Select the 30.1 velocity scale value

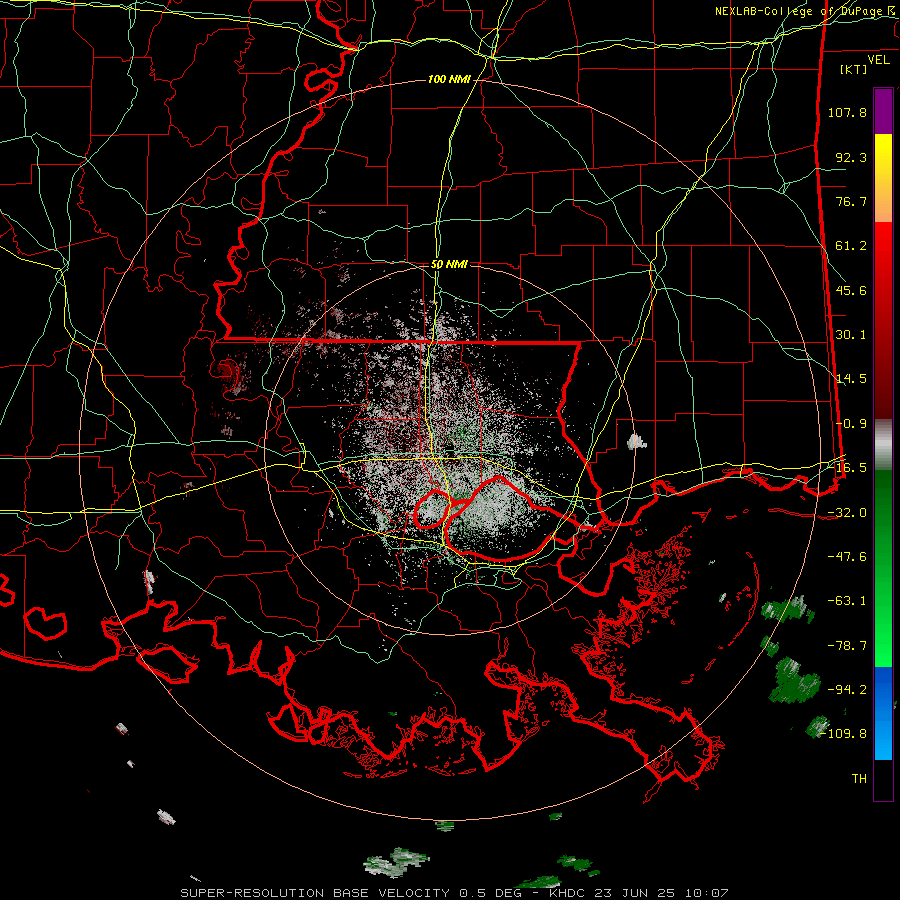click(851, 335)
